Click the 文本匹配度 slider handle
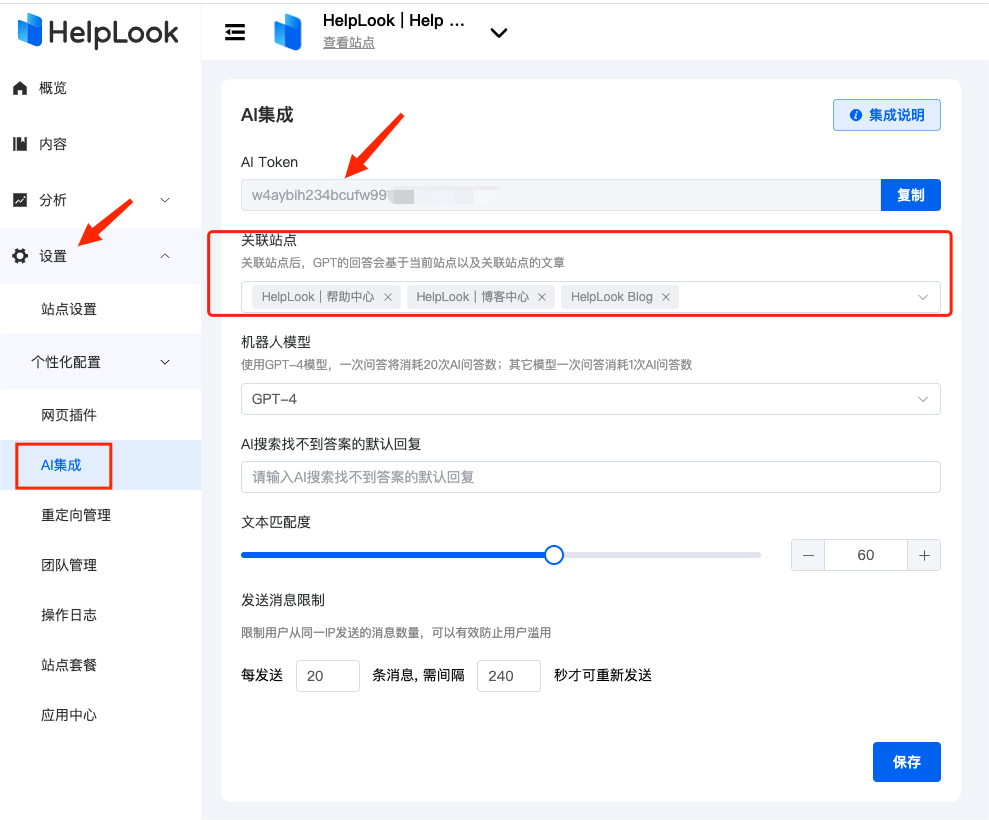The image size is (989, 820). [x=554, y=555]
